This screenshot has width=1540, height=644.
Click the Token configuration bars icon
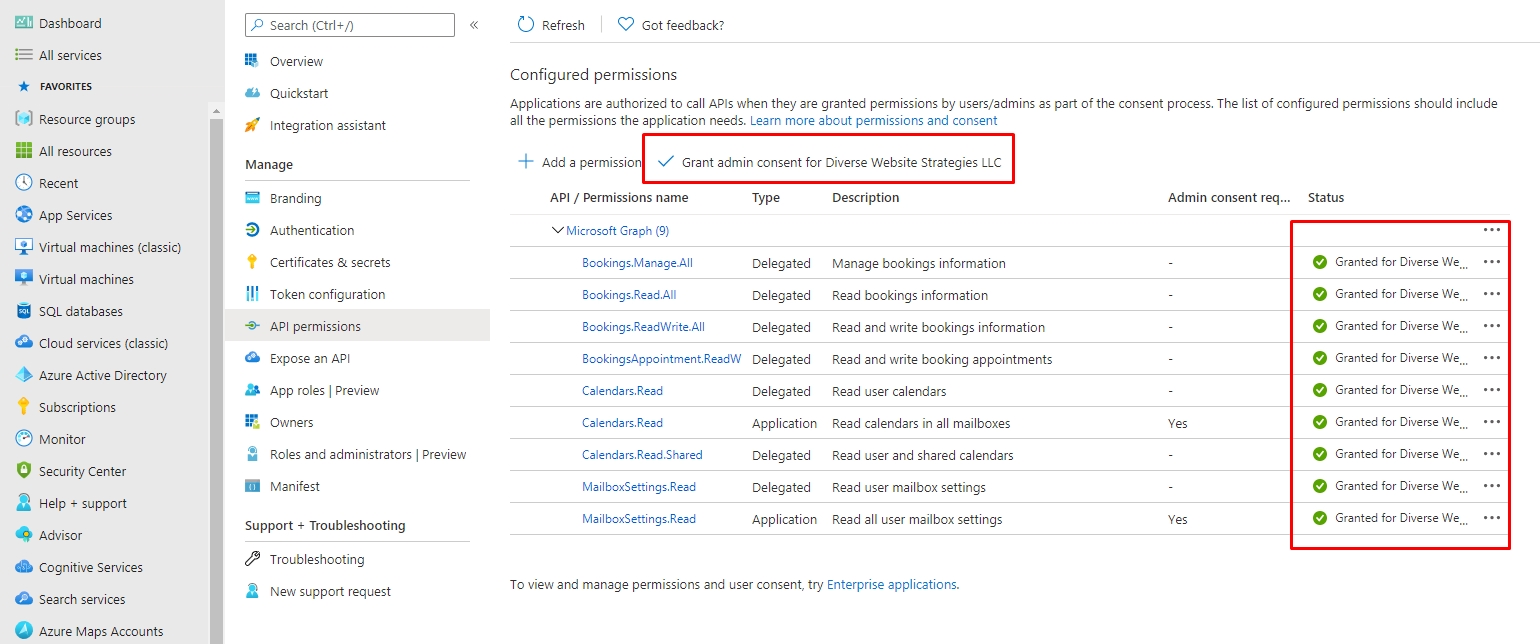coord(252,294)
